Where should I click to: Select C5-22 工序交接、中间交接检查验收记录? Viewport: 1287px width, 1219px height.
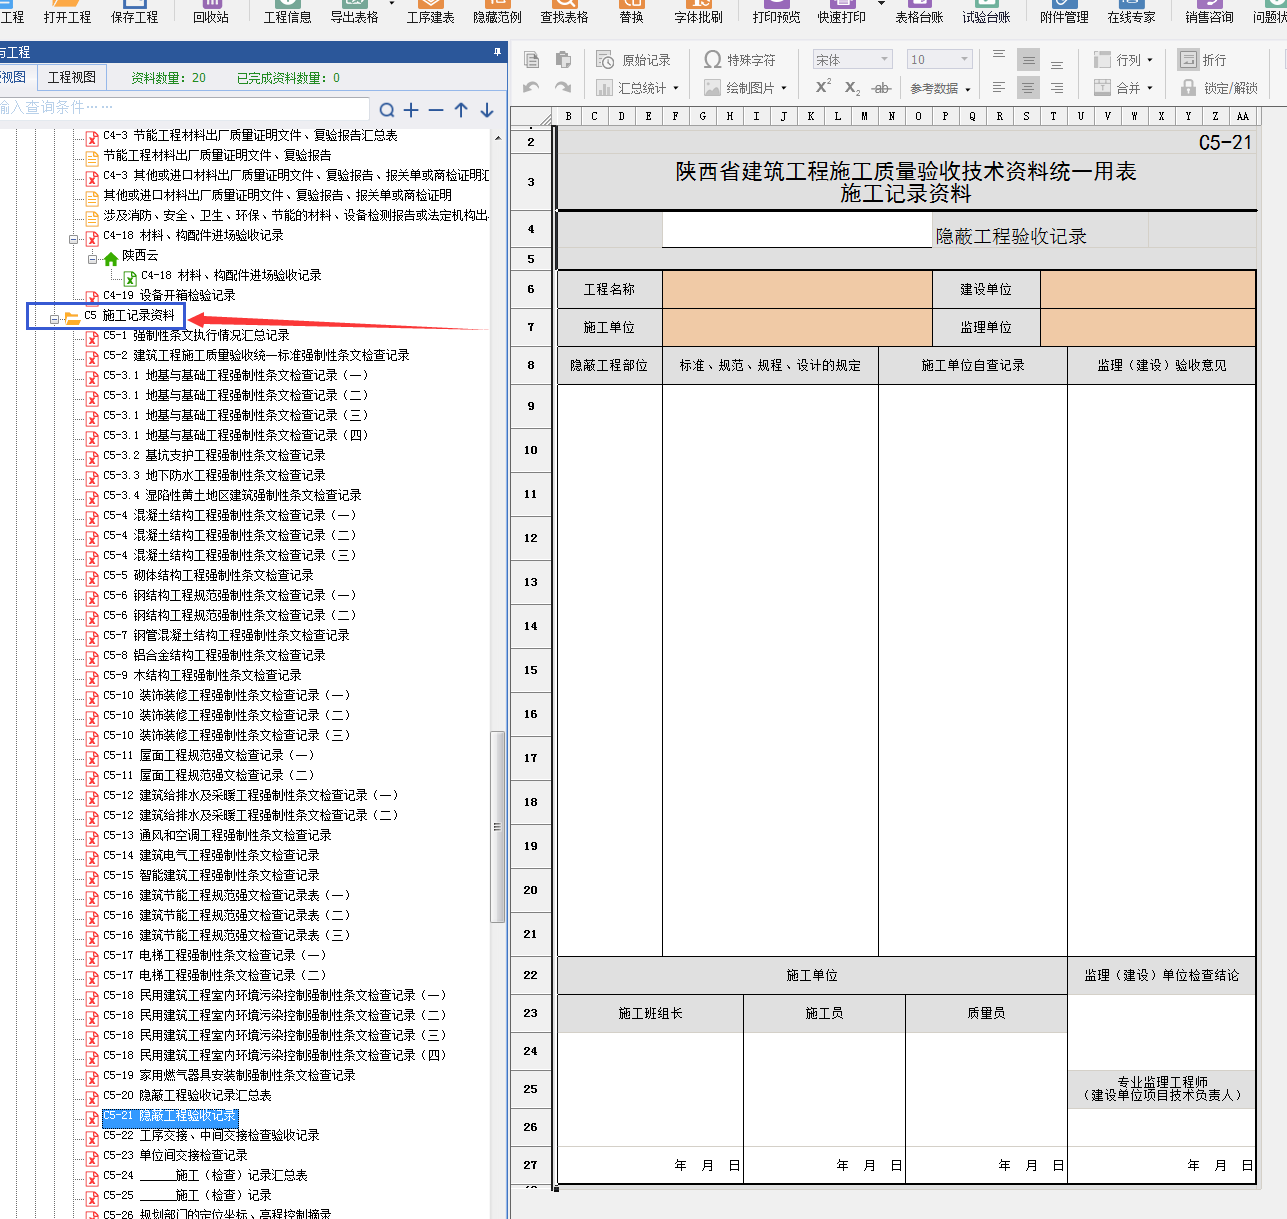coord(211,1135)
